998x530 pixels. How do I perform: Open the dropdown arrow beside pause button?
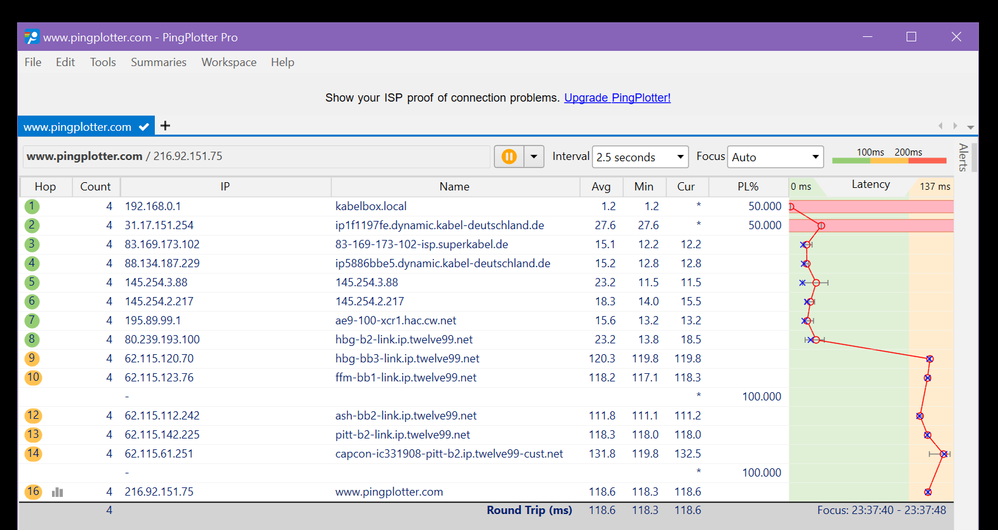tap(533, 157)
